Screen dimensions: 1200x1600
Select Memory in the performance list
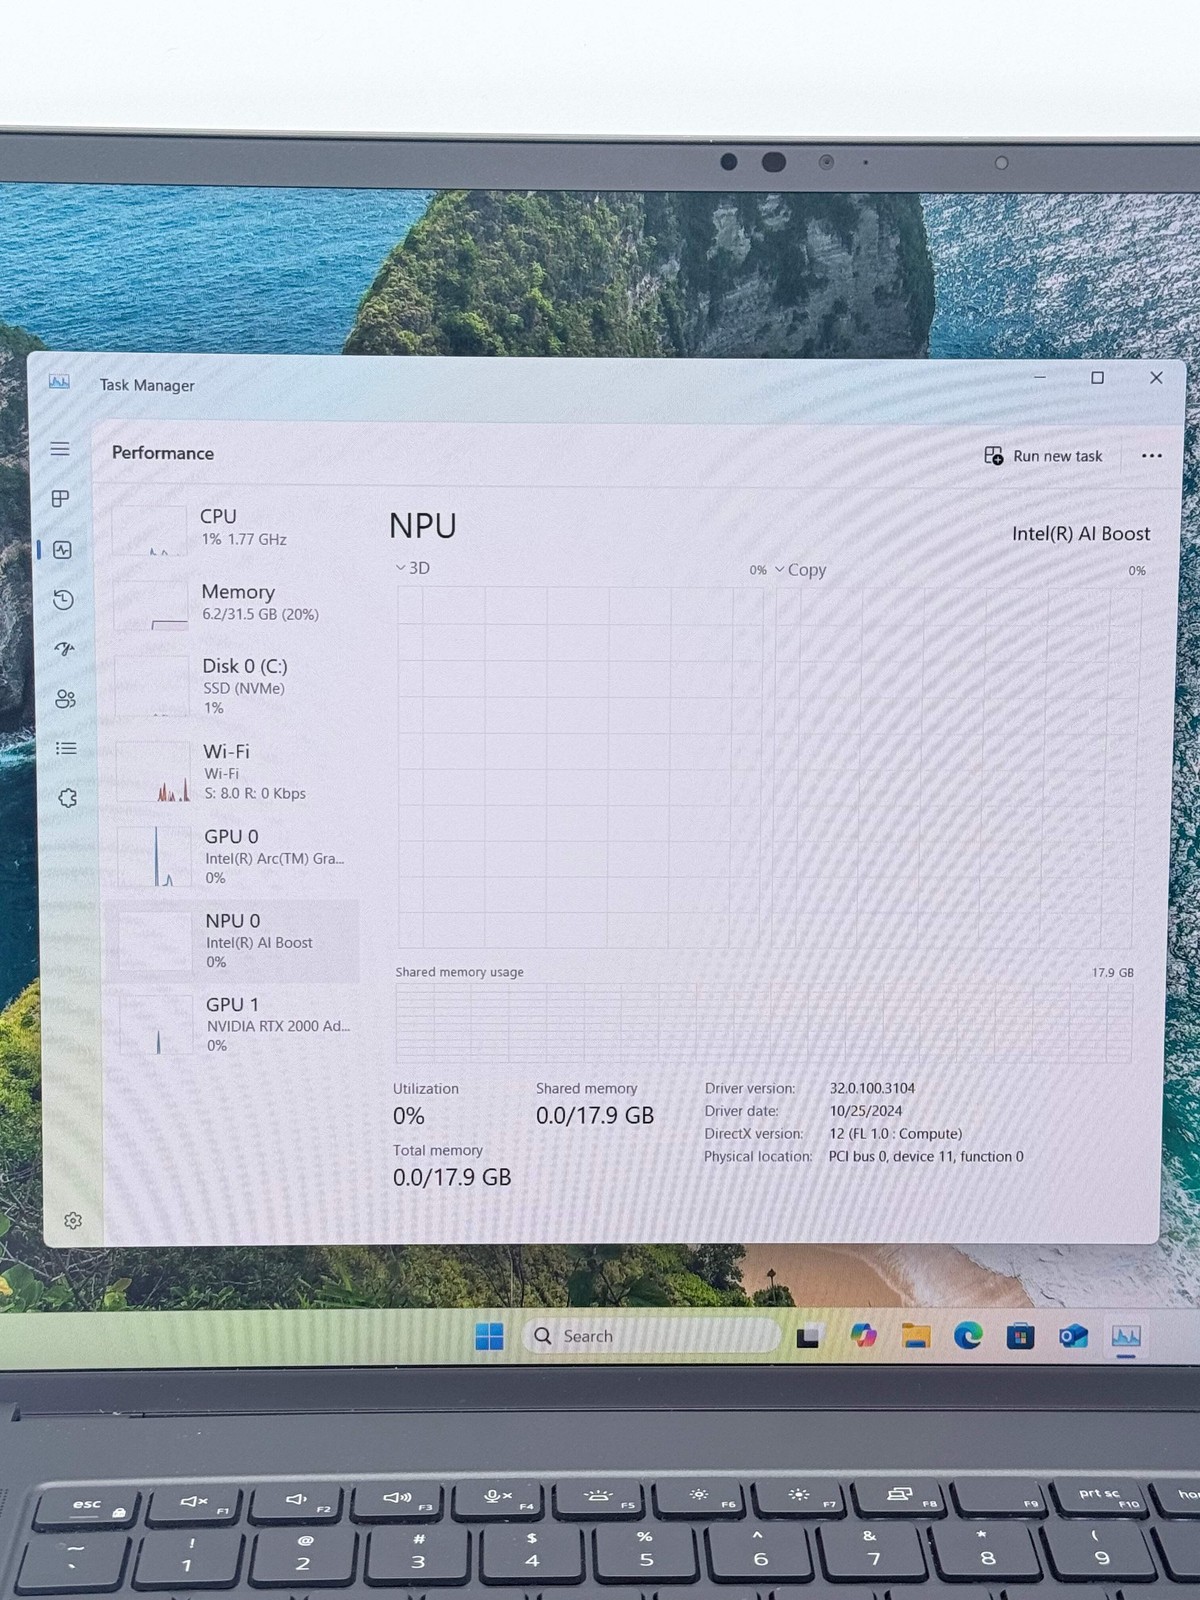(232, 603)
